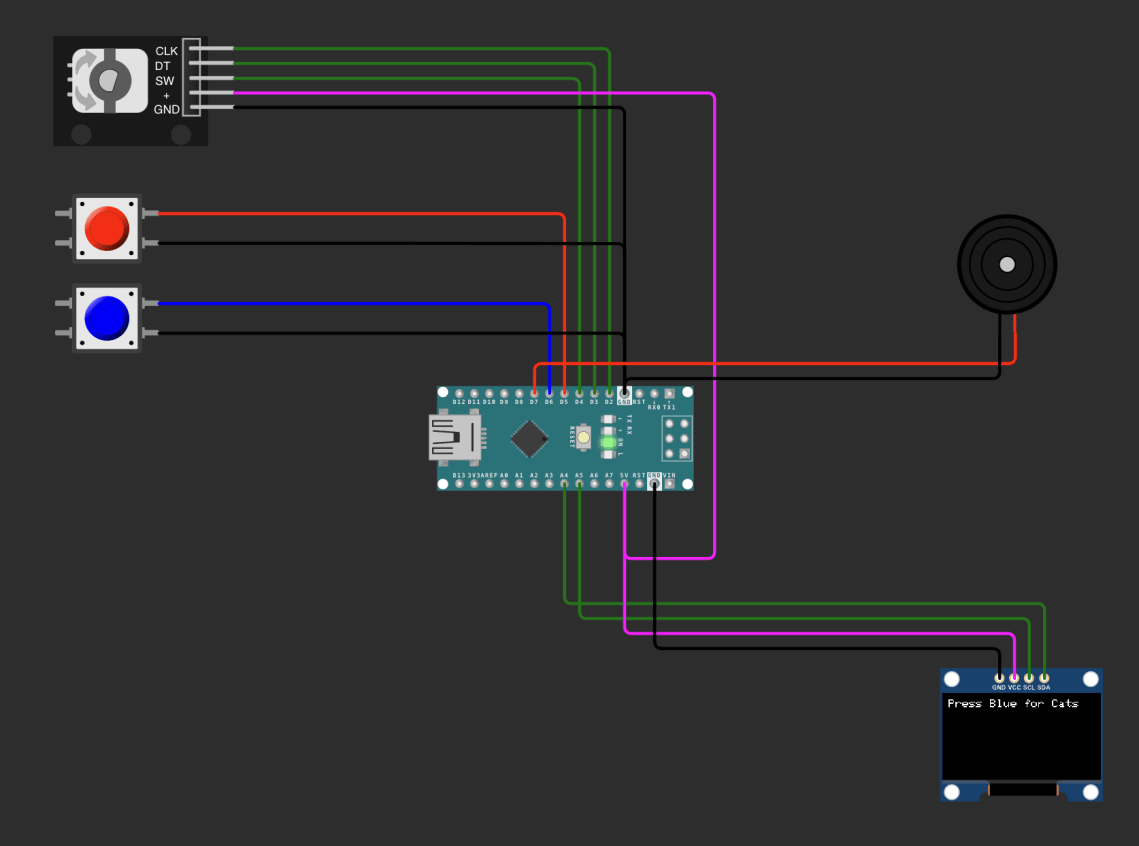Click the Nano D12 pin
Image resolution: width=1139 pixels, height=846 pixels.
[459, 394]
